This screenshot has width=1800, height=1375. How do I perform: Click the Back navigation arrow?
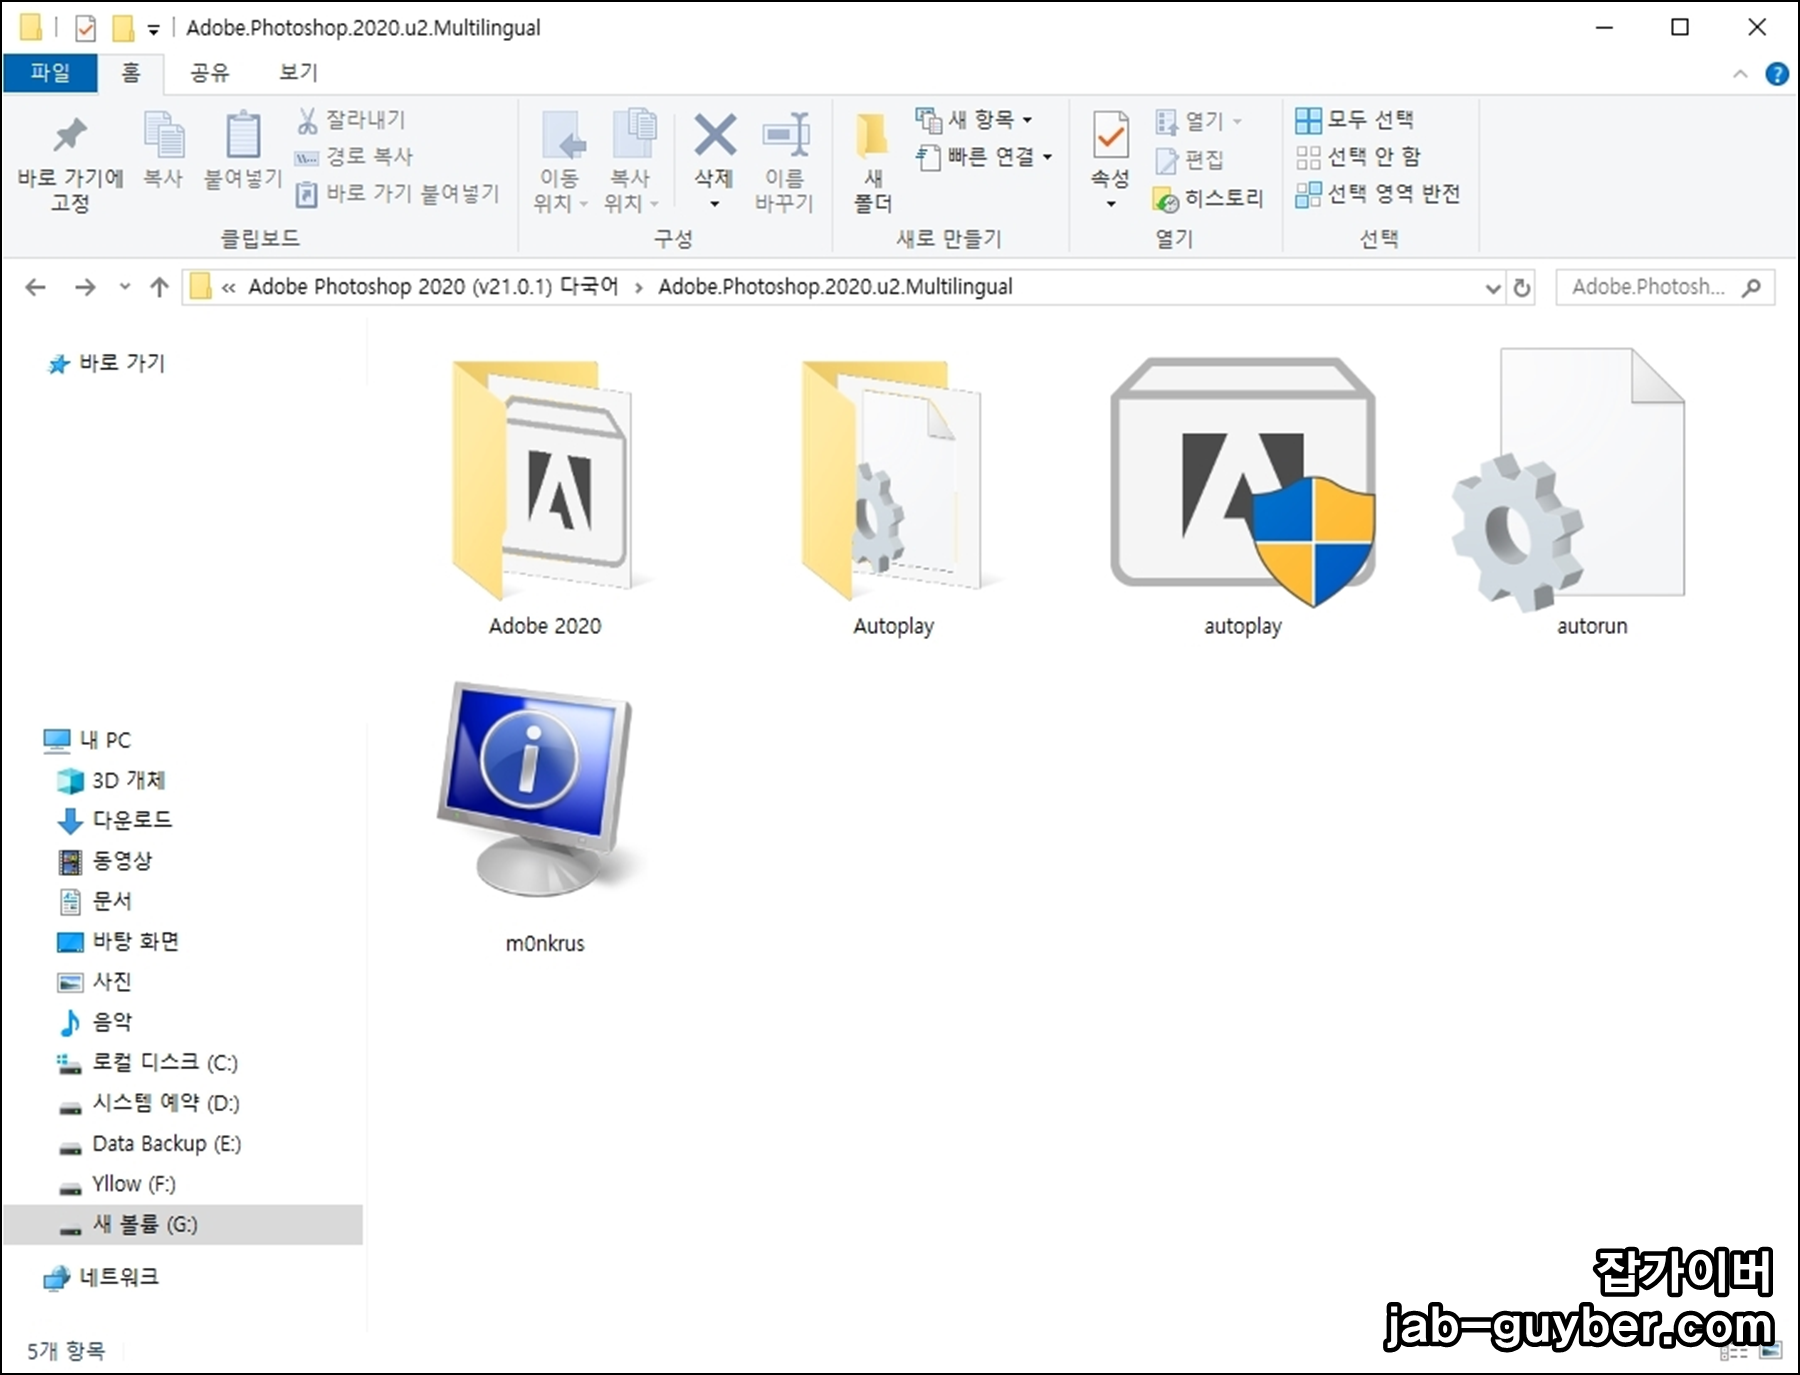tap(36, 288)
